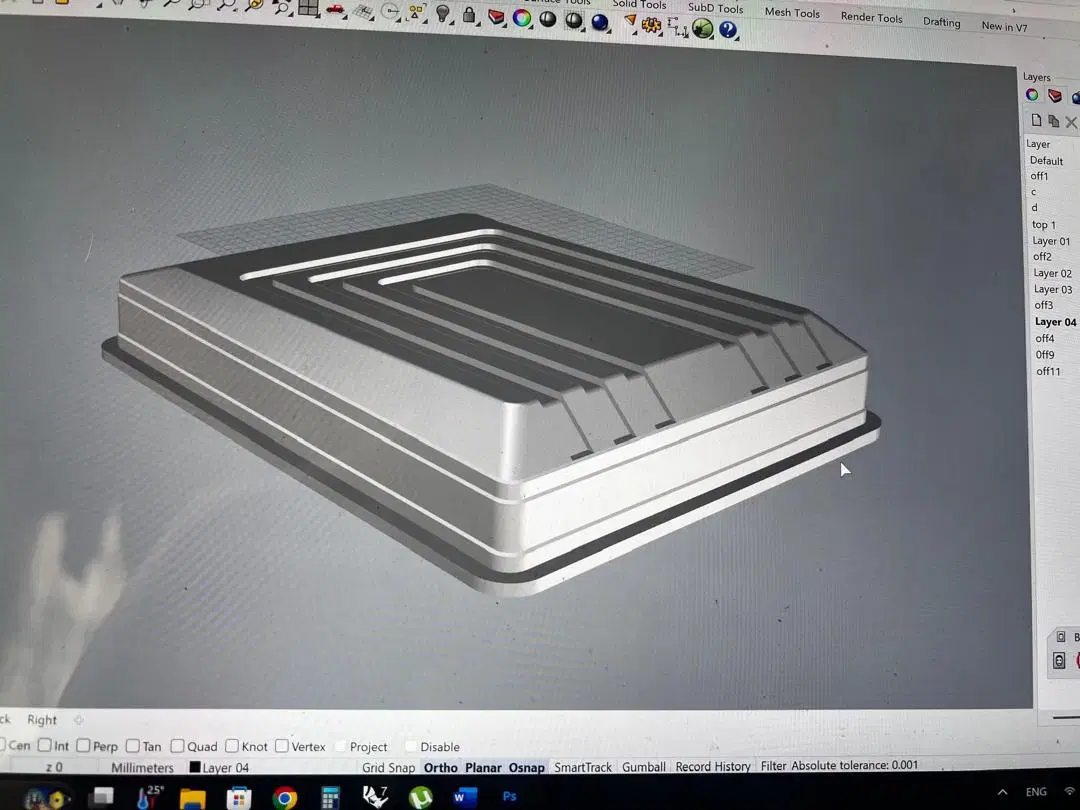This screenshot has height=810, width=1080.
Task: Show hidden system tray icons chevron
Action: (1002, 792)
